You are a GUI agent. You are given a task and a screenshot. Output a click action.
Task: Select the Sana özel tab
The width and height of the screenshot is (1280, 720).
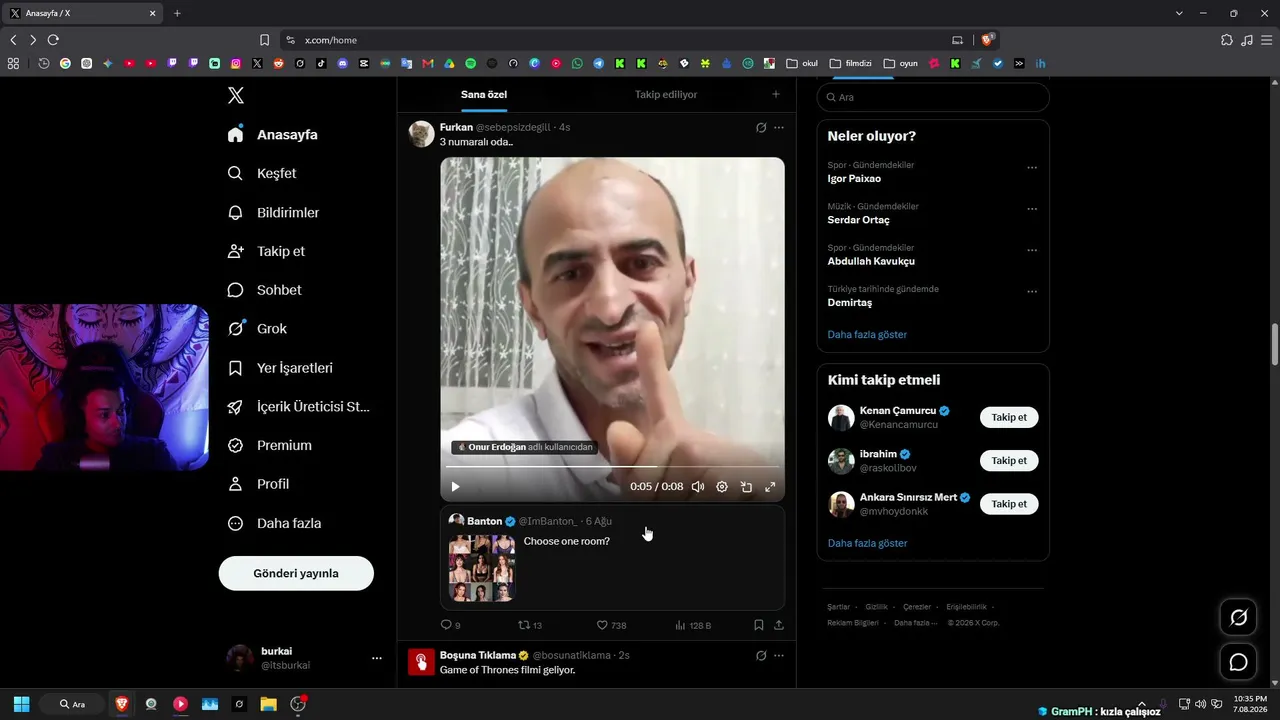[484, 94]
